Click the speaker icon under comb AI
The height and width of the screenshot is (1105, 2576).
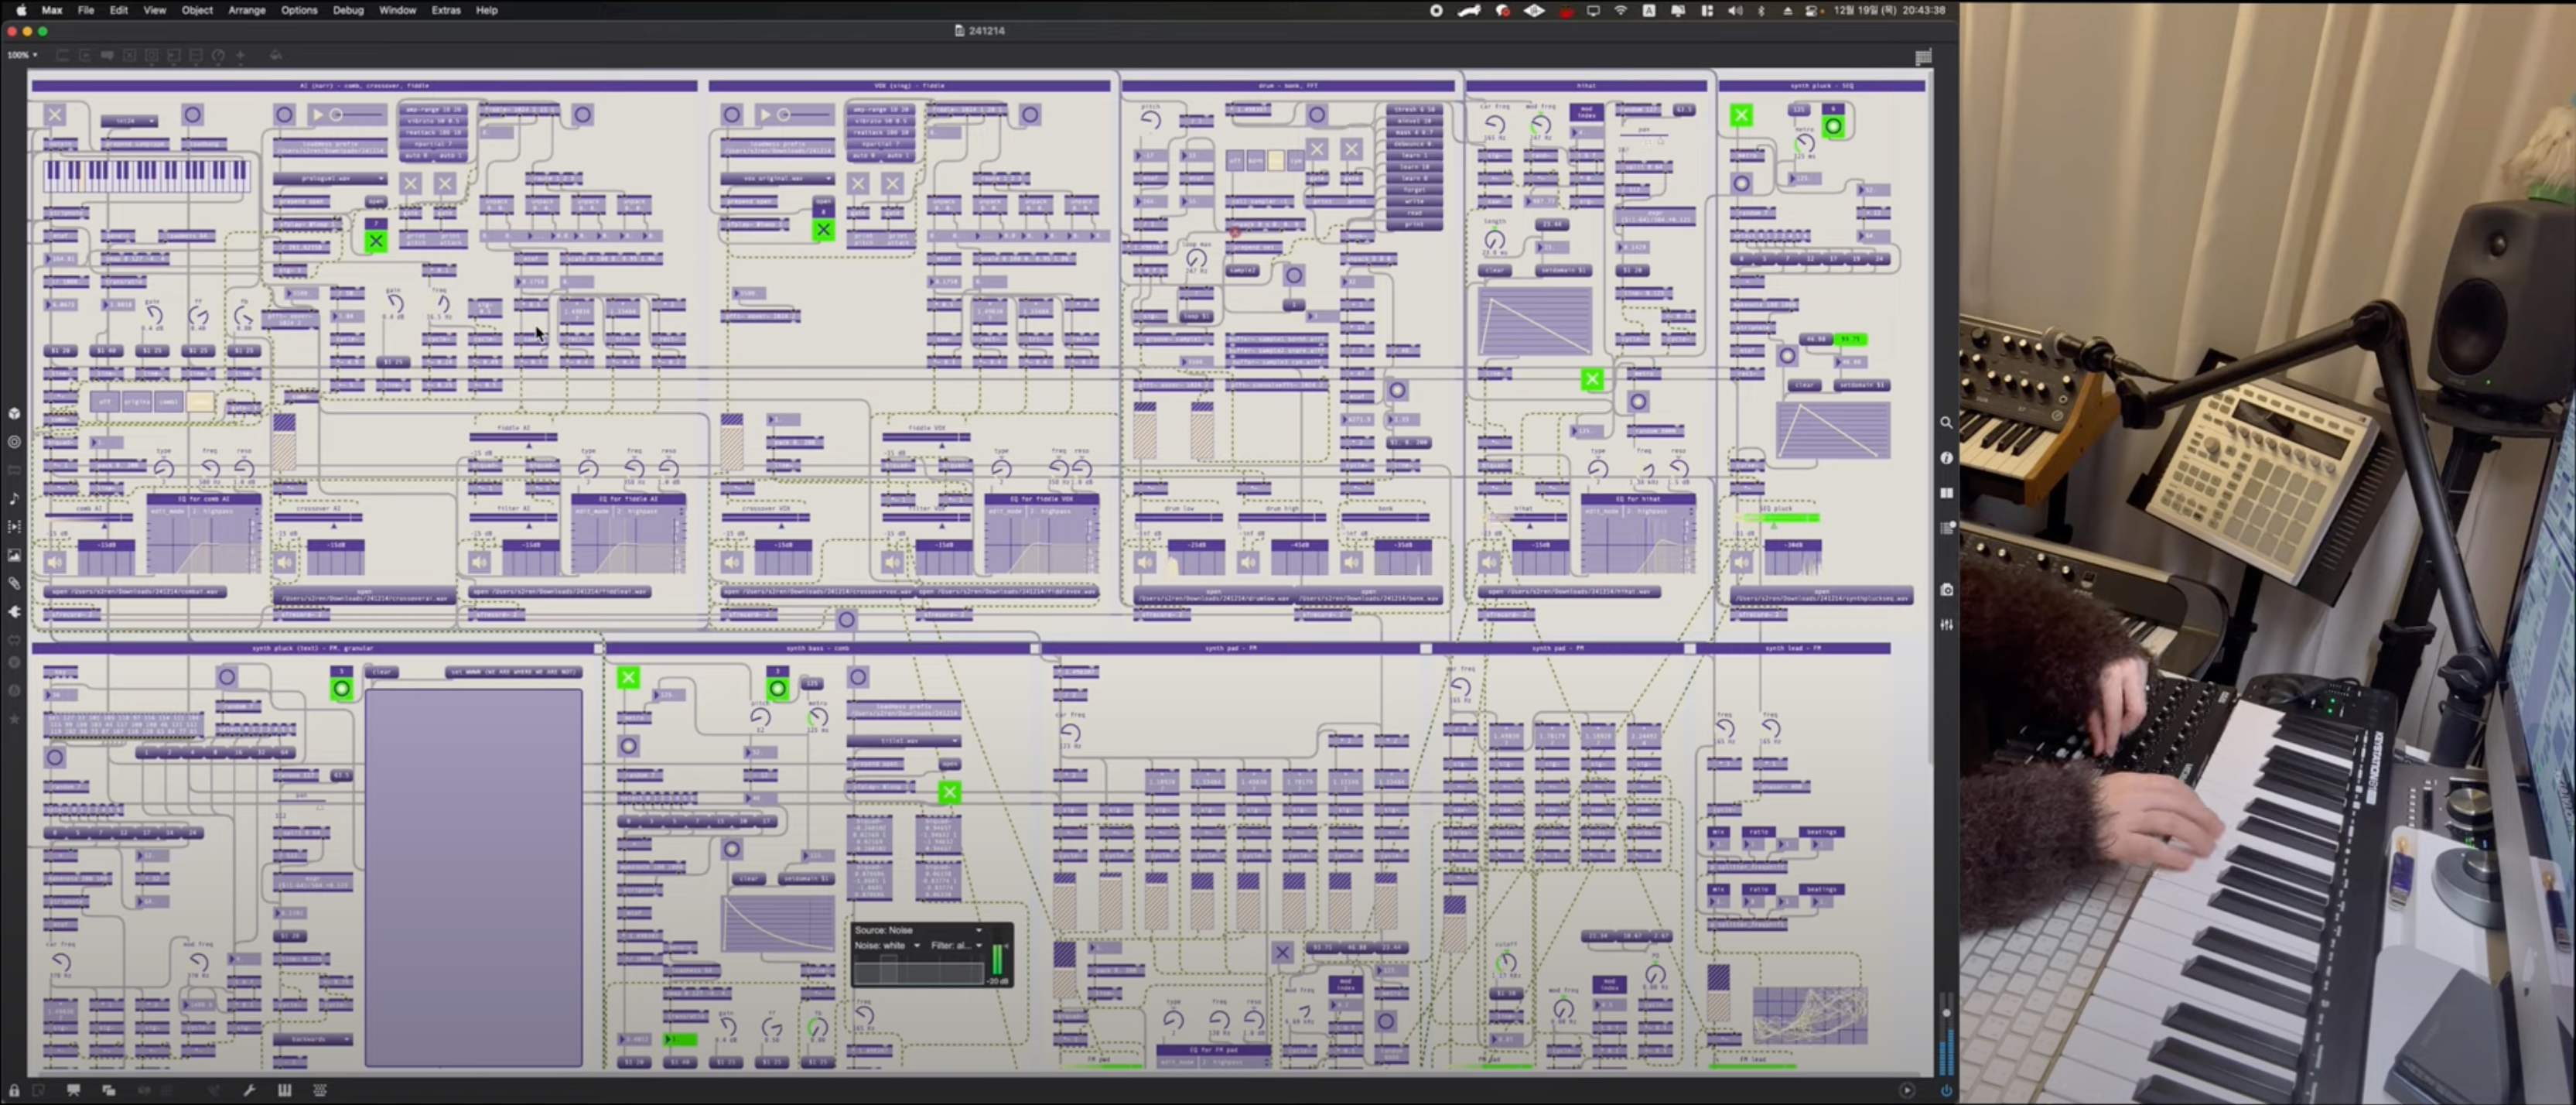coord(55,562)
